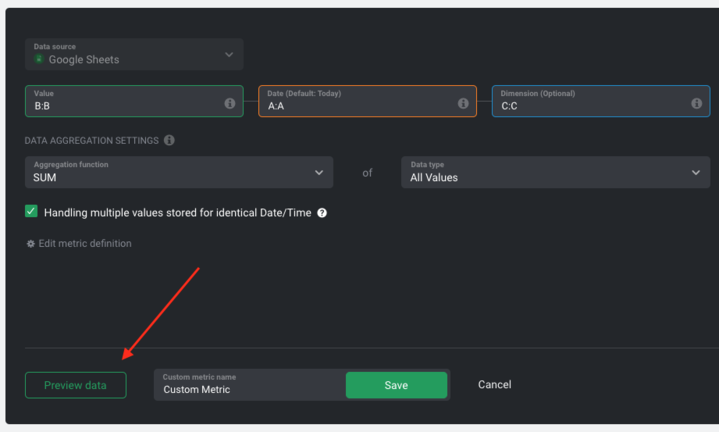Expand the Data source dropdown chevron
This screenshot has width=719, height=432.
pyautogui.click(x=229, y=55)
